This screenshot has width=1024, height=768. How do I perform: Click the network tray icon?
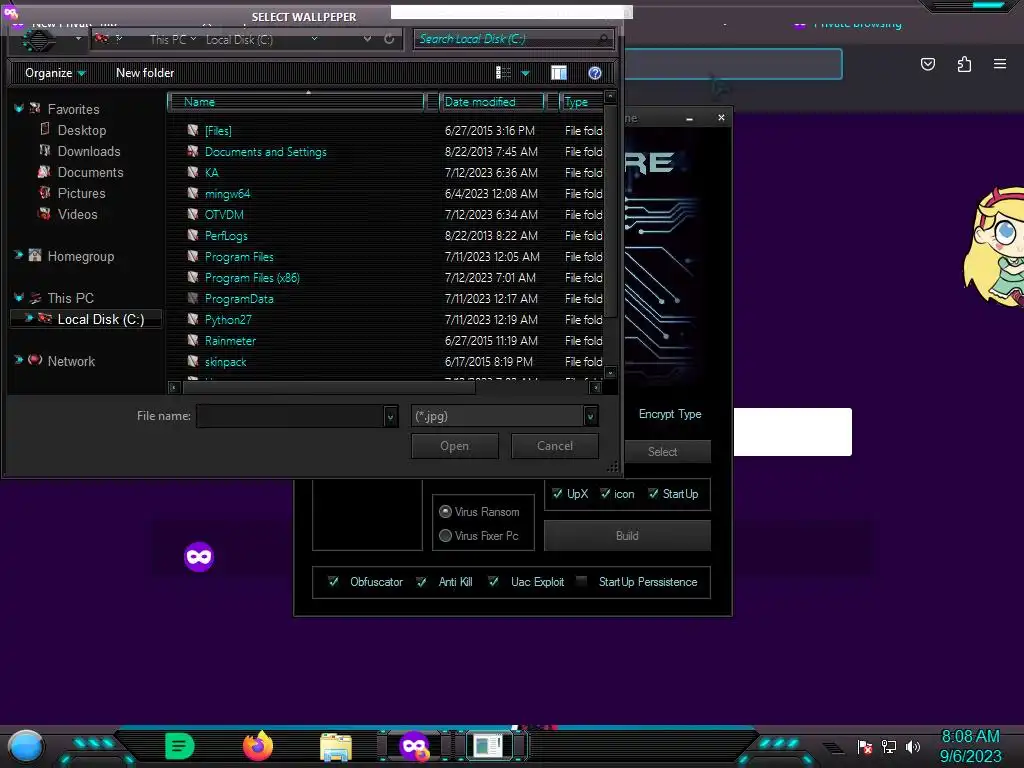point(889,746)
